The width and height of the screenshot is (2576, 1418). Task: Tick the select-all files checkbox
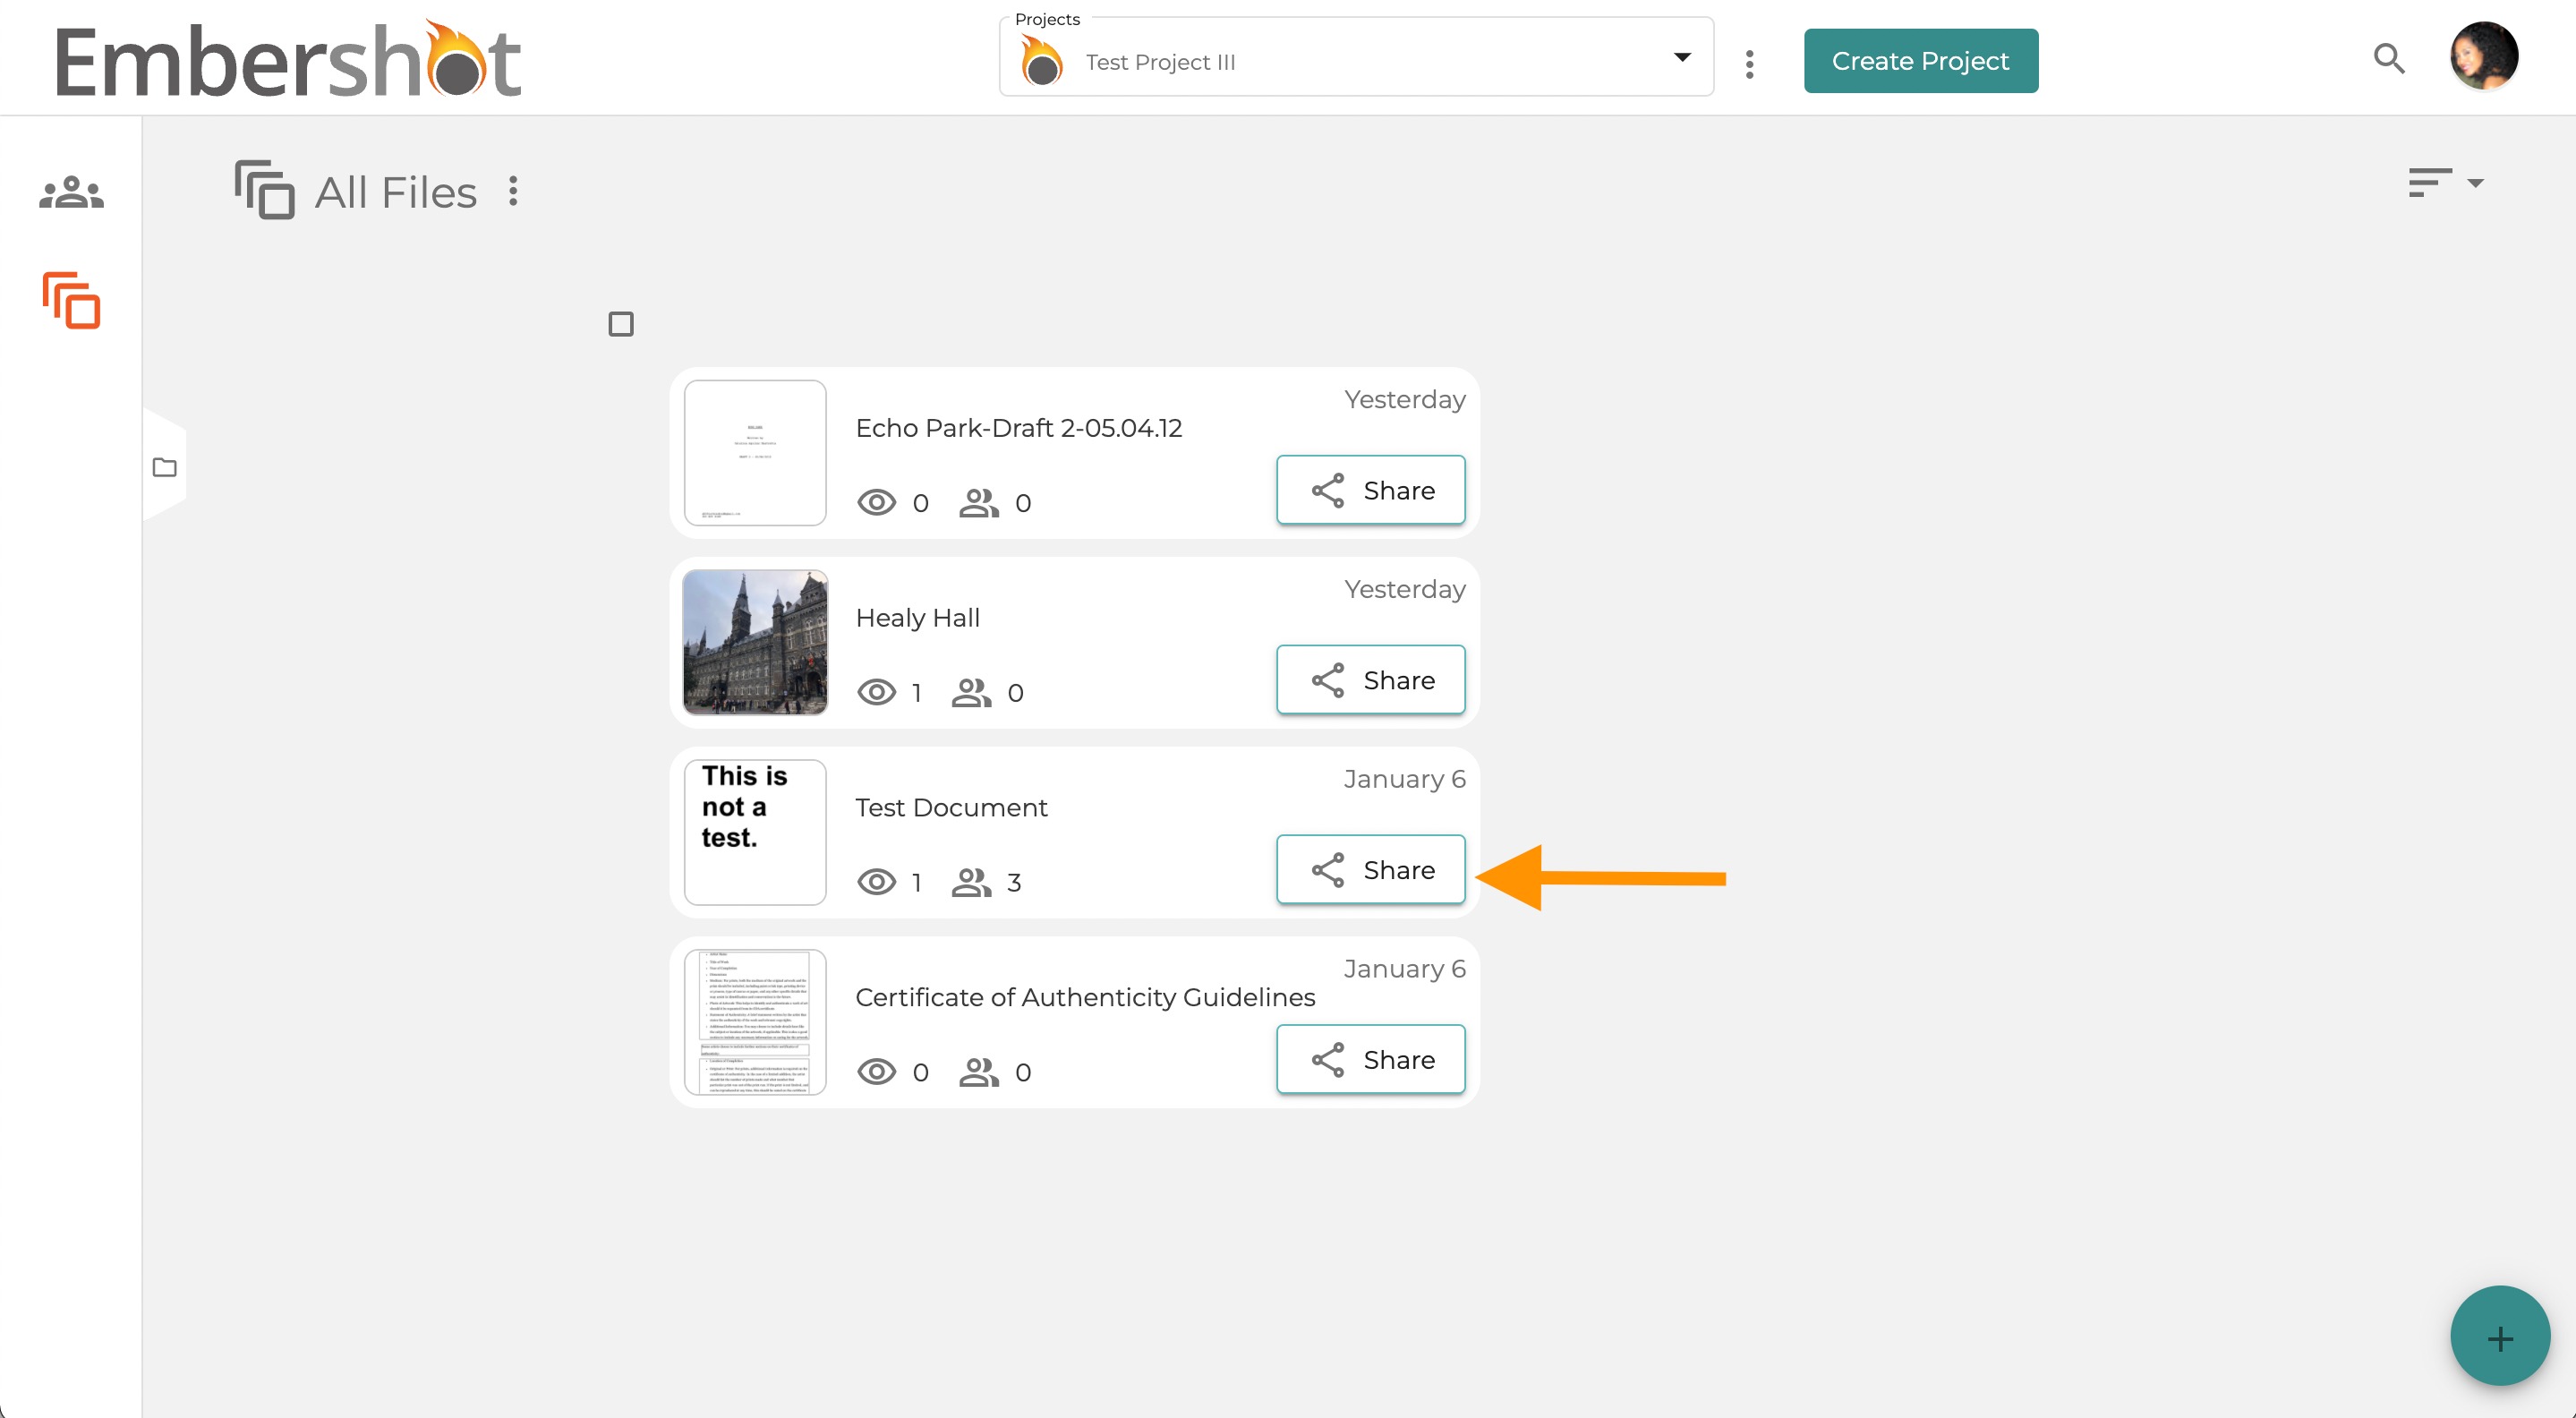pos(621,324)
